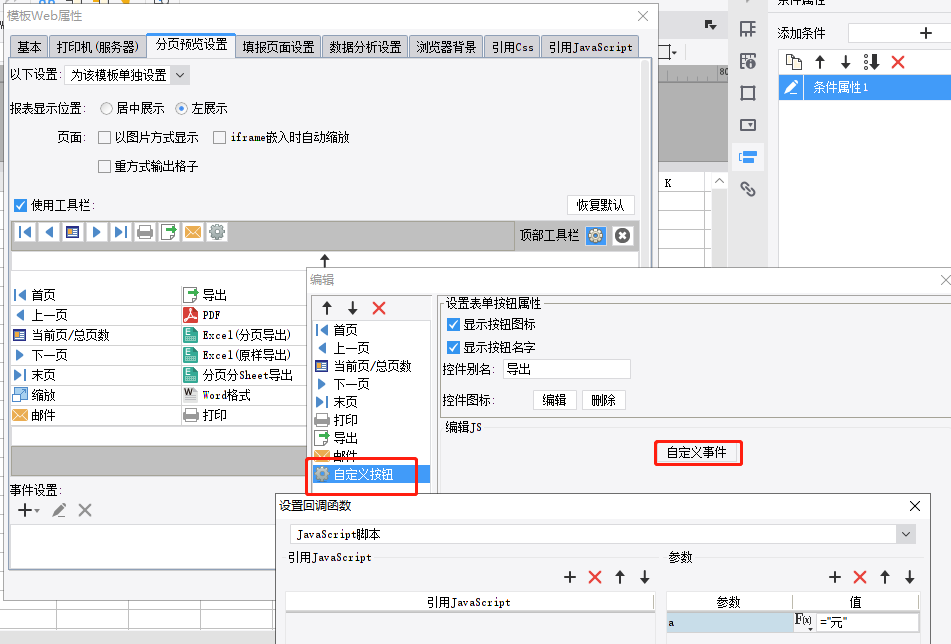This screenshot has height=644, width=951.
Task: Select 打印 in the 编辑 list
Action: click(371, 420)
